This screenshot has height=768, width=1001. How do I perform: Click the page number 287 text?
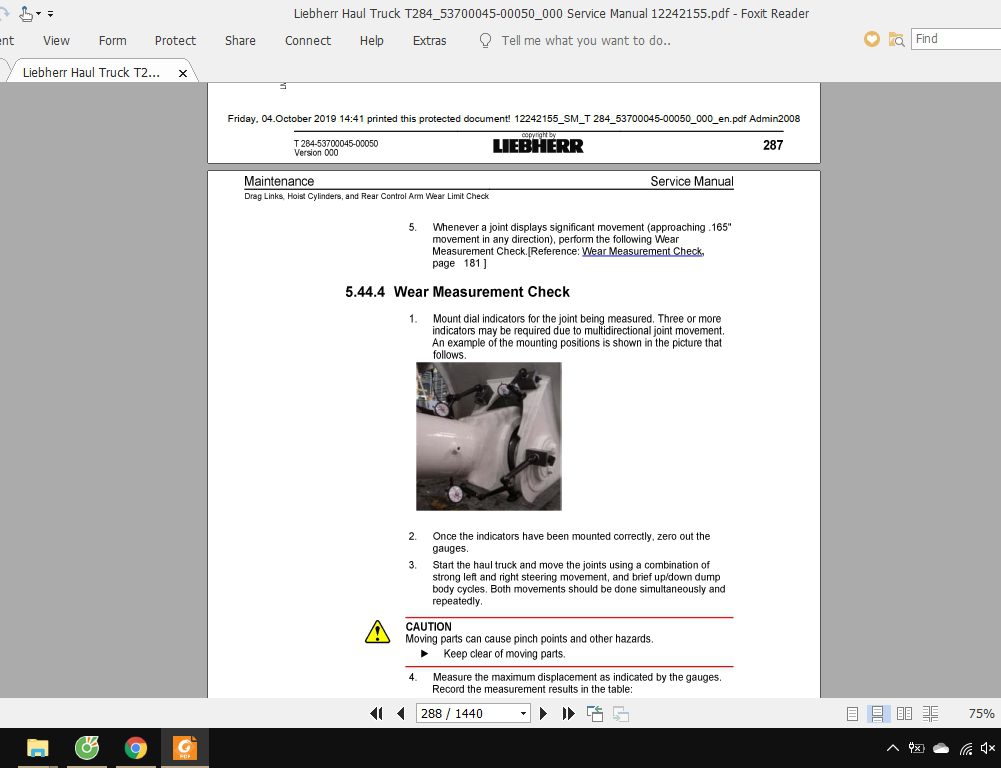coord(773,145)
